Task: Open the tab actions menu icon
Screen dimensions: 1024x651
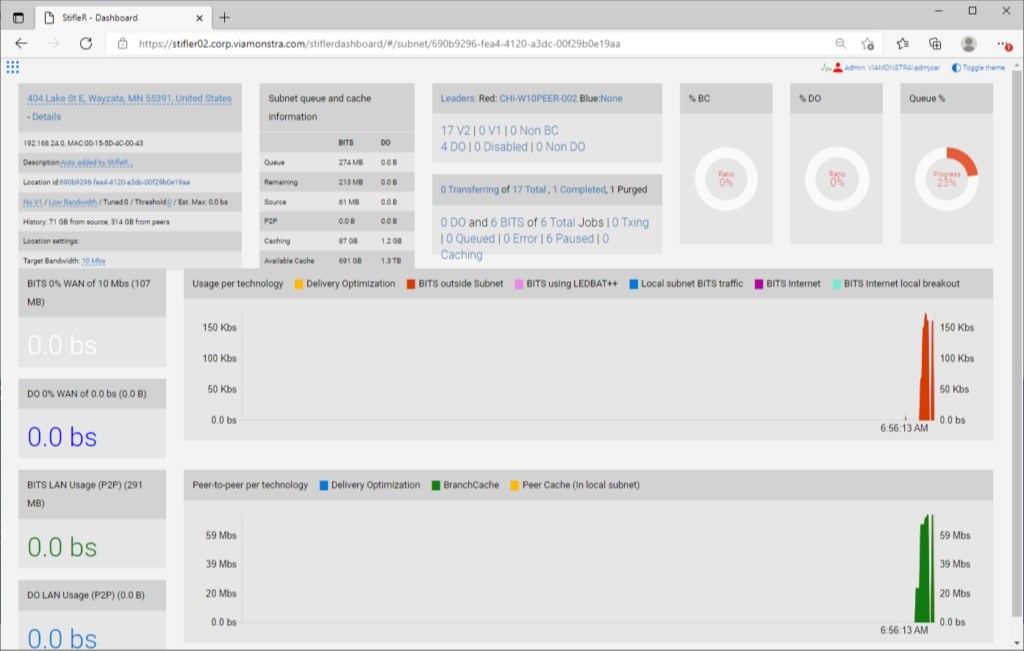Action: pyautogui.click(x=18, y=17)
